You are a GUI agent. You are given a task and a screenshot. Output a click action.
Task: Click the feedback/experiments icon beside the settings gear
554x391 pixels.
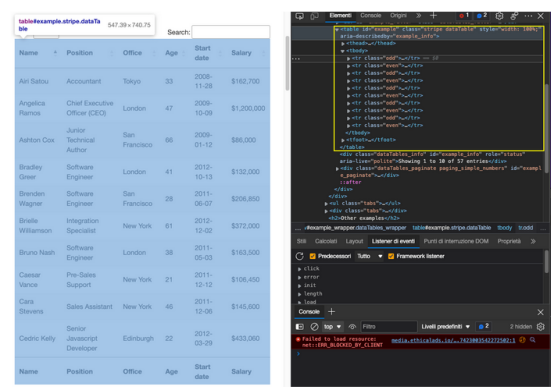(x=514, y=16)
